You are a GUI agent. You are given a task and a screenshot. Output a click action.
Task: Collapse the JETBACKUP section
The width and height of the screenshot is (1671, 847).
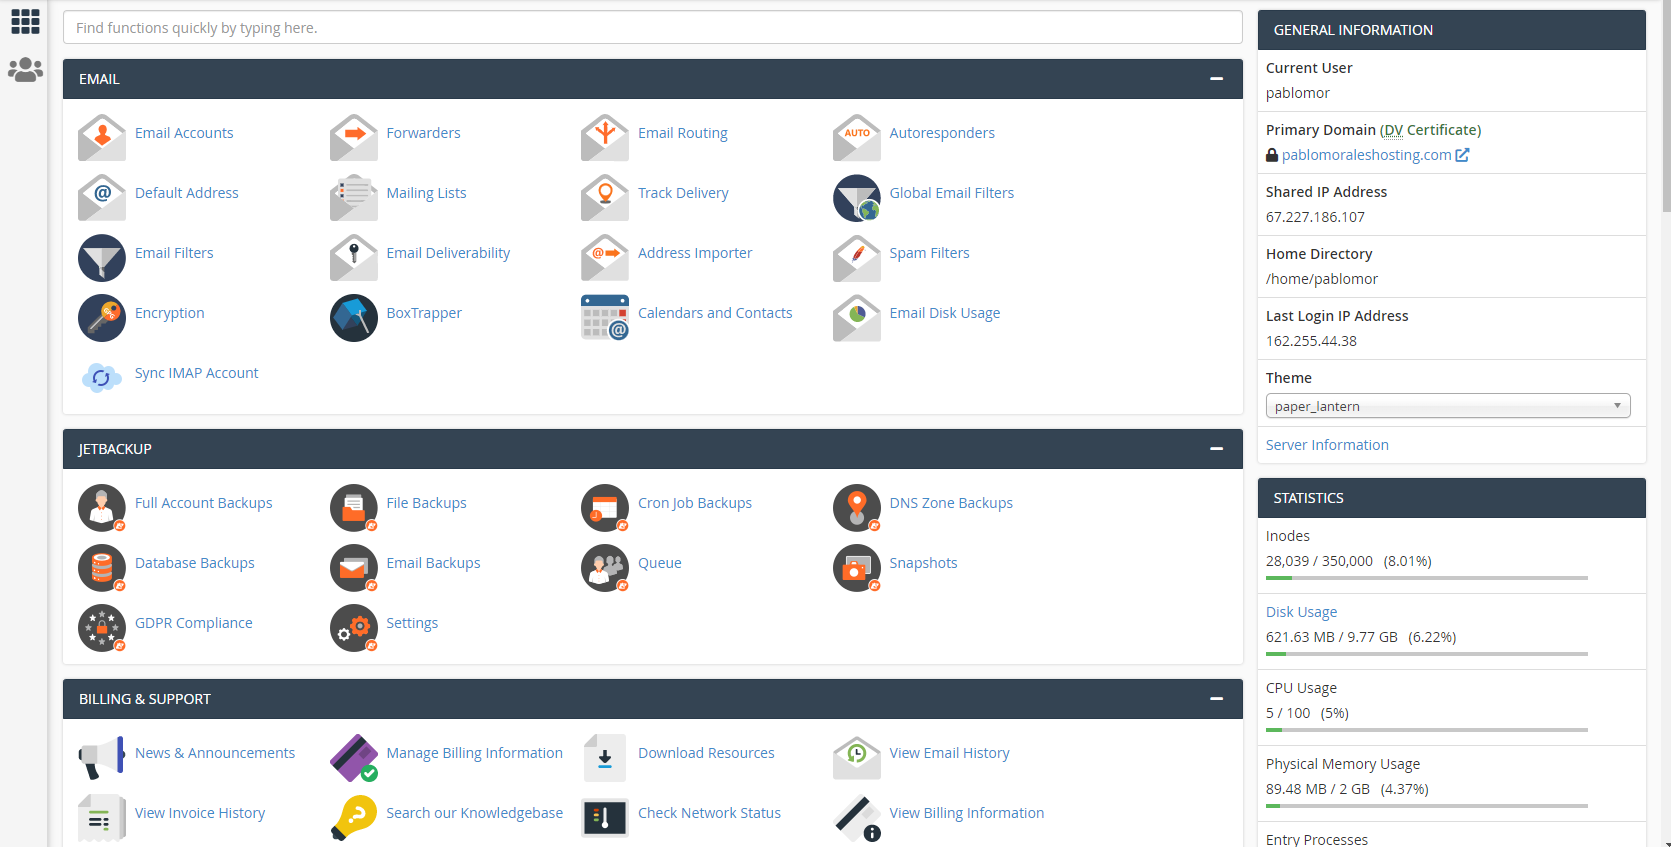(x=1216, y=449)
